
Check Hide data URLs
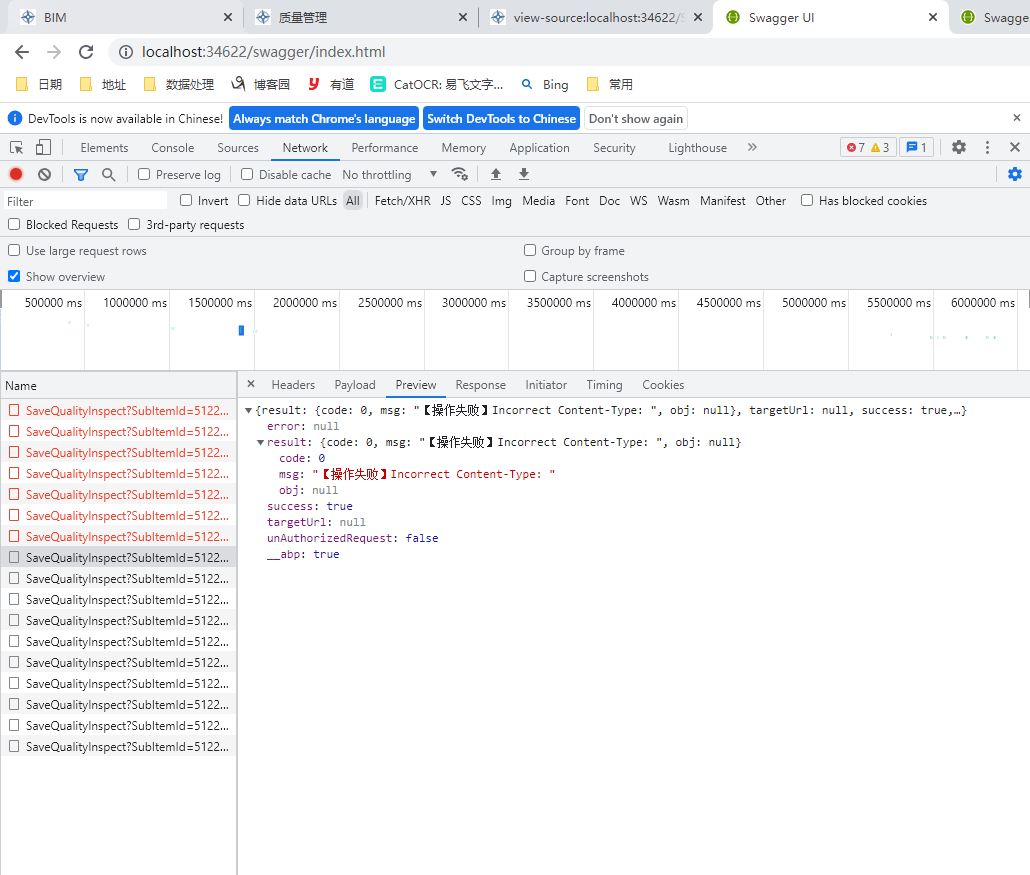click(244, 200)
